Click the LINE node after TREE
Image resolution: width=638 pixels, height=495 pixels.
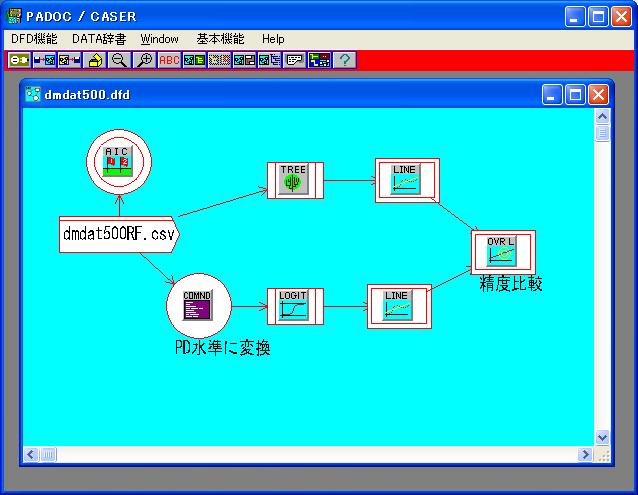[x=405, y=180]
